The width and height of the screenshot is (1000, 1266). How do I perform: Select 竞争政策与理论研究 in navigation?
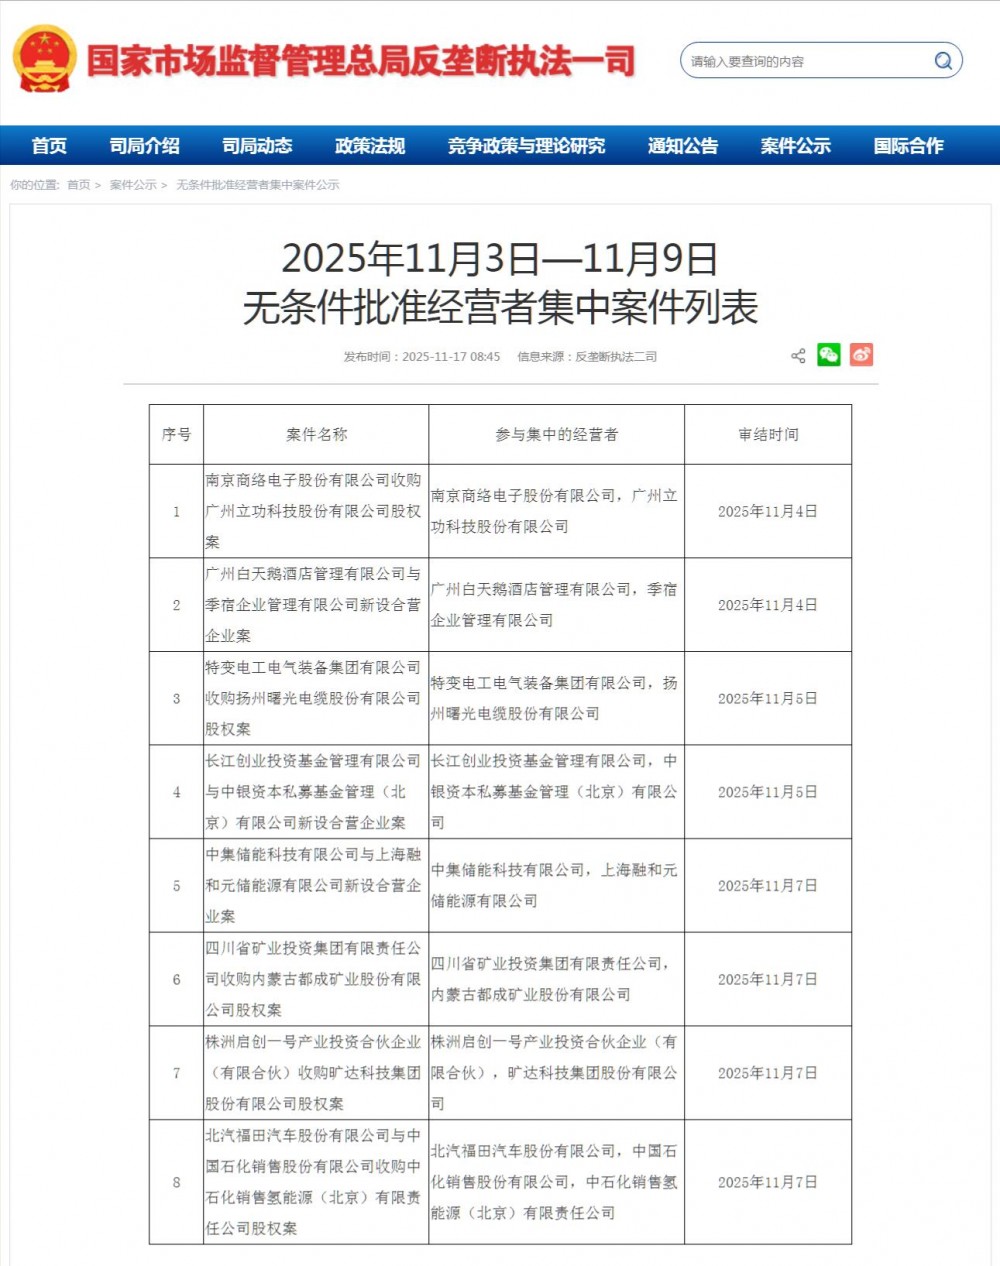click(526, 146)
